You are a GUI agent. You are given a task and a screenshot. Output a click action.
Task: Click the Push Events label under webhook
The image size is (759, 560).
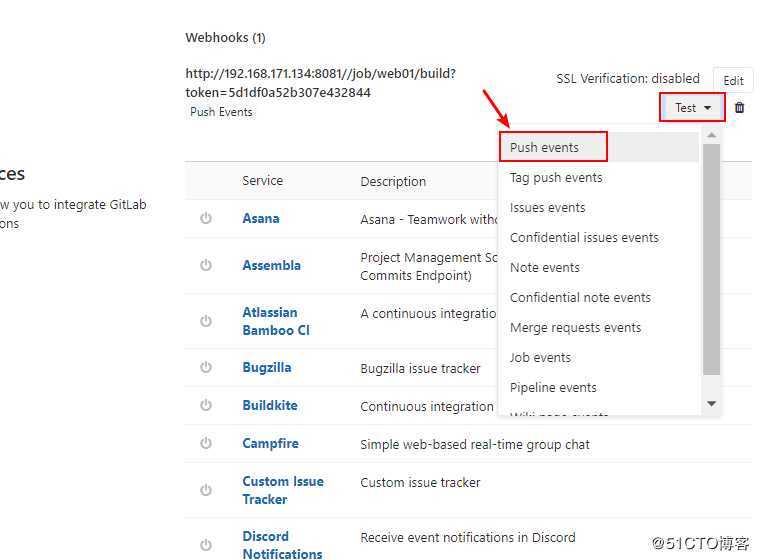pyautogui.click(x=221, y=112)
